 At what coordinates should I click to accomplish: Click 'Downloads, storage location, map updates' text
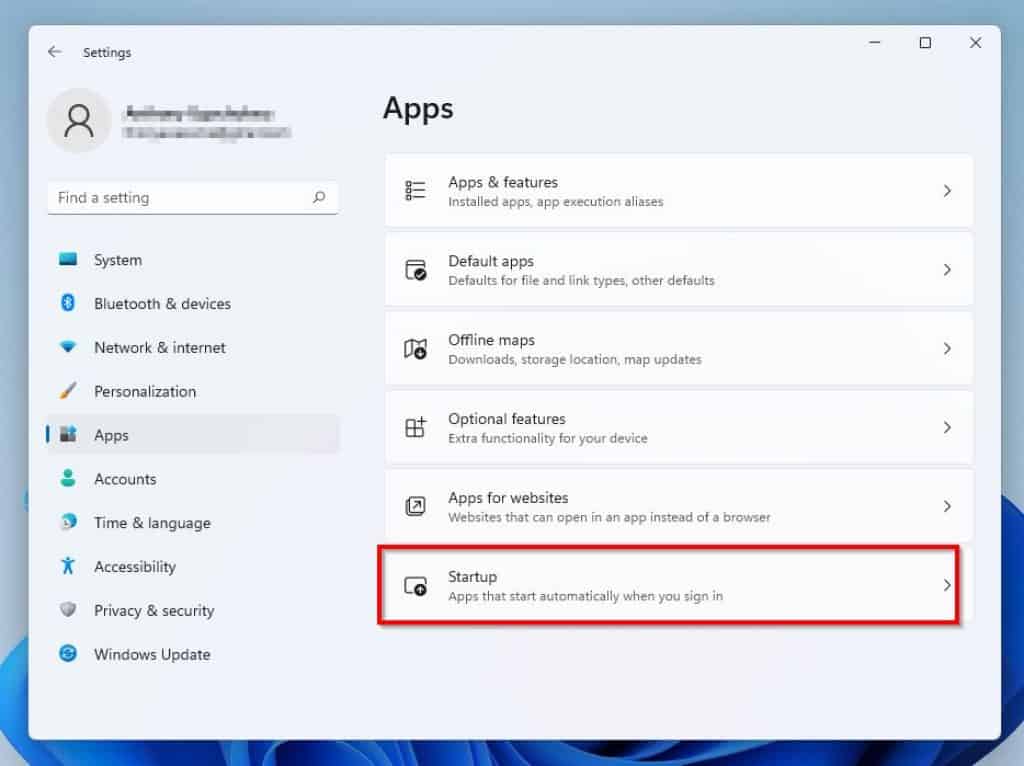pyautogui.click(x=575, y=360)
